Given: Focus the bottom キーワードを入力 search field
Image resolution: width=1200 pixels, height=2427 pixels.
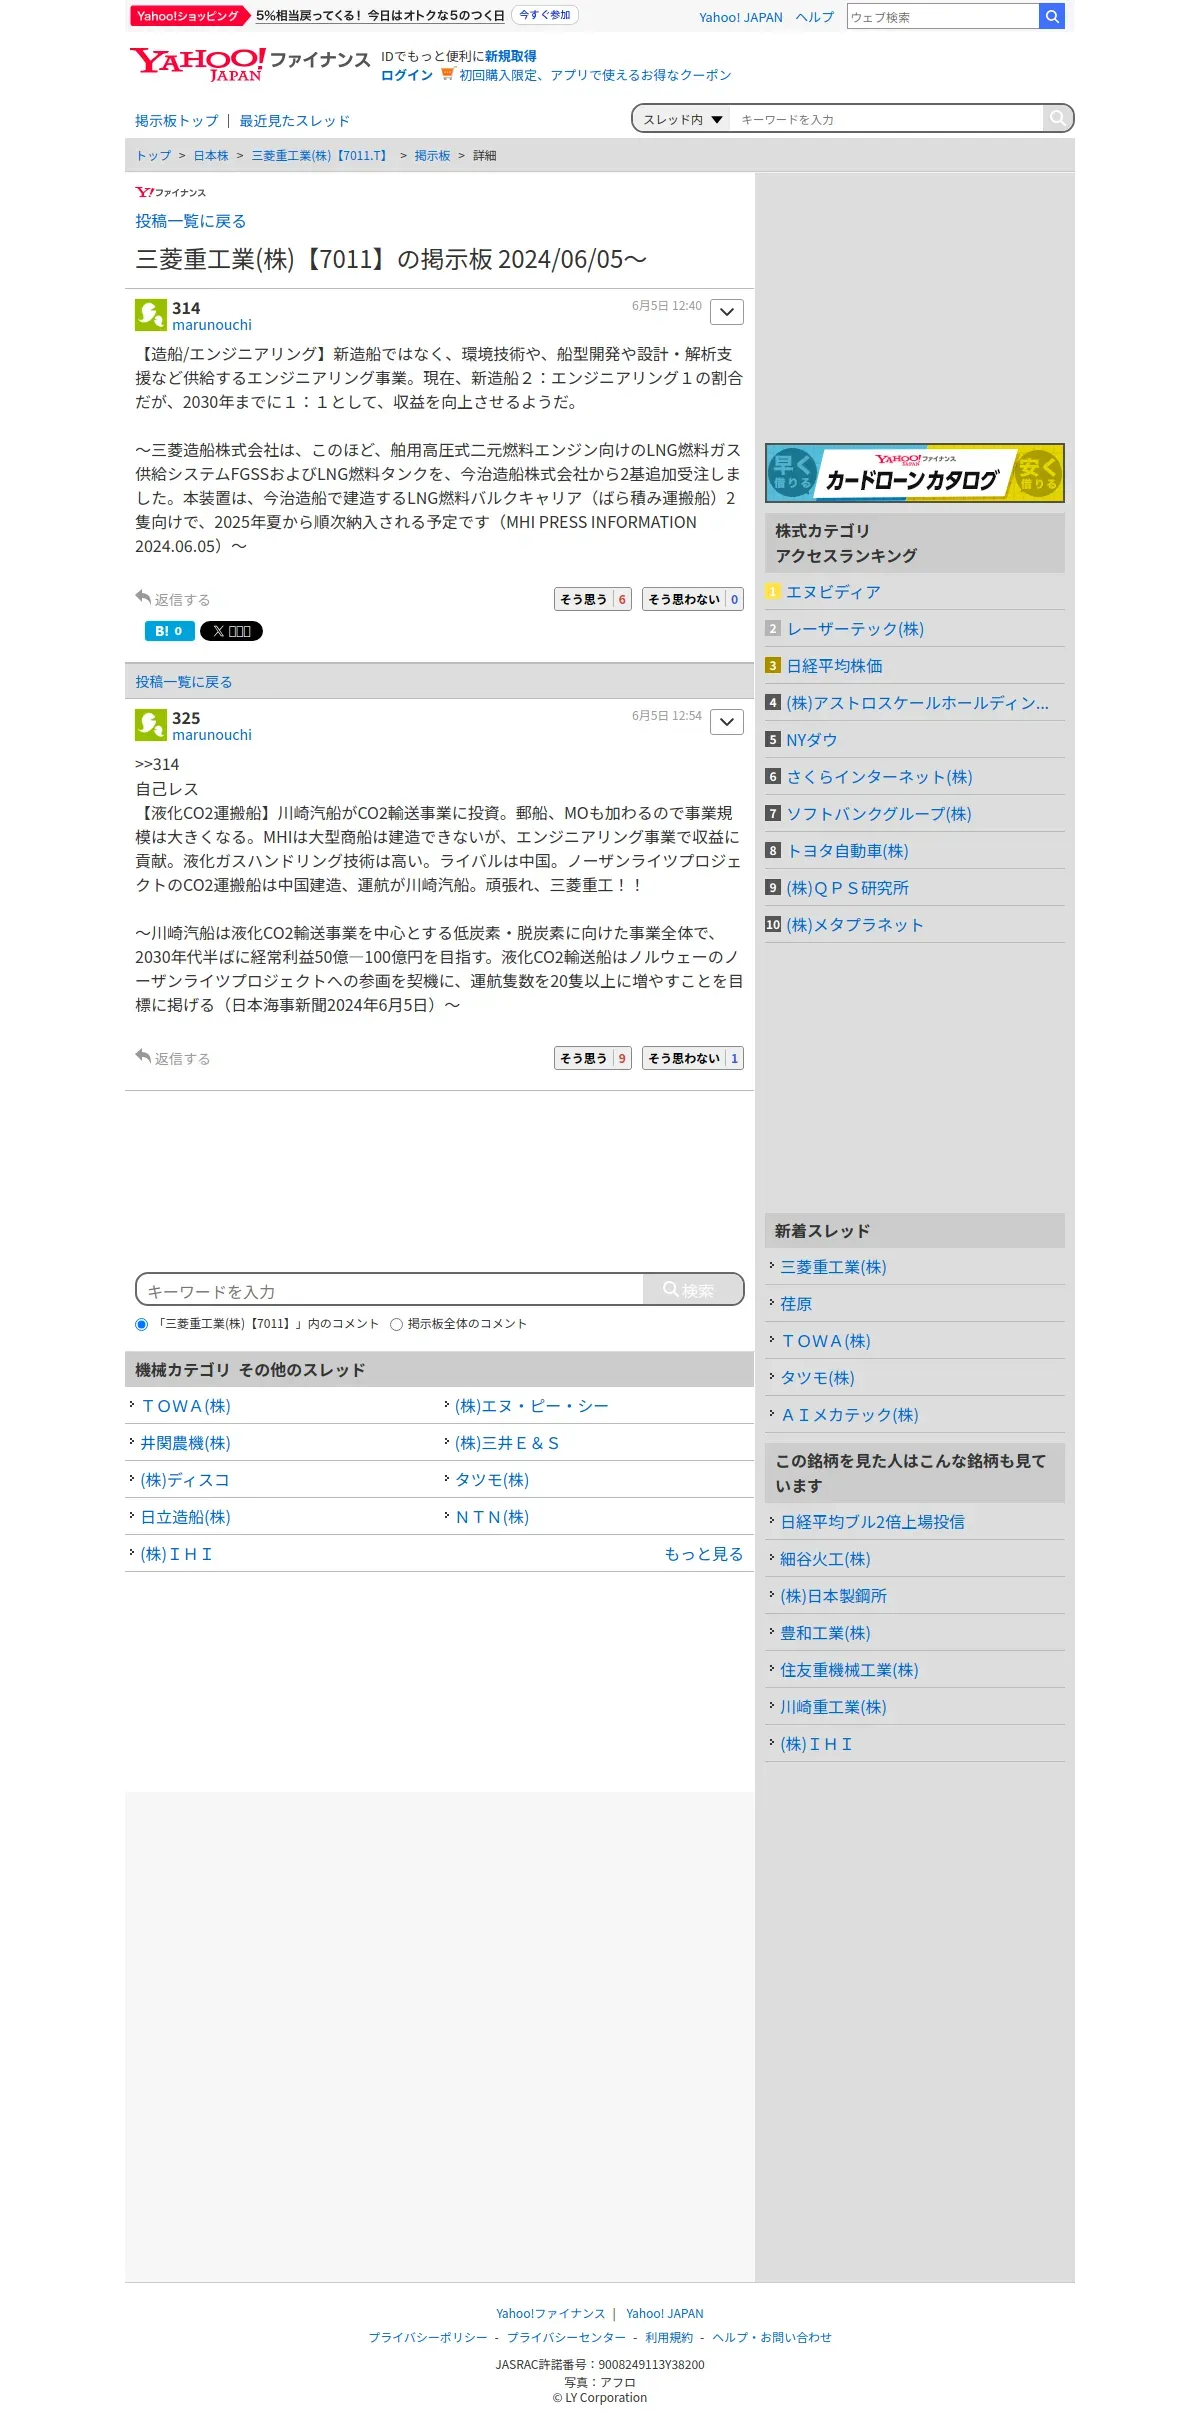Looking at the screenshot, I should tap(390, 1290).
